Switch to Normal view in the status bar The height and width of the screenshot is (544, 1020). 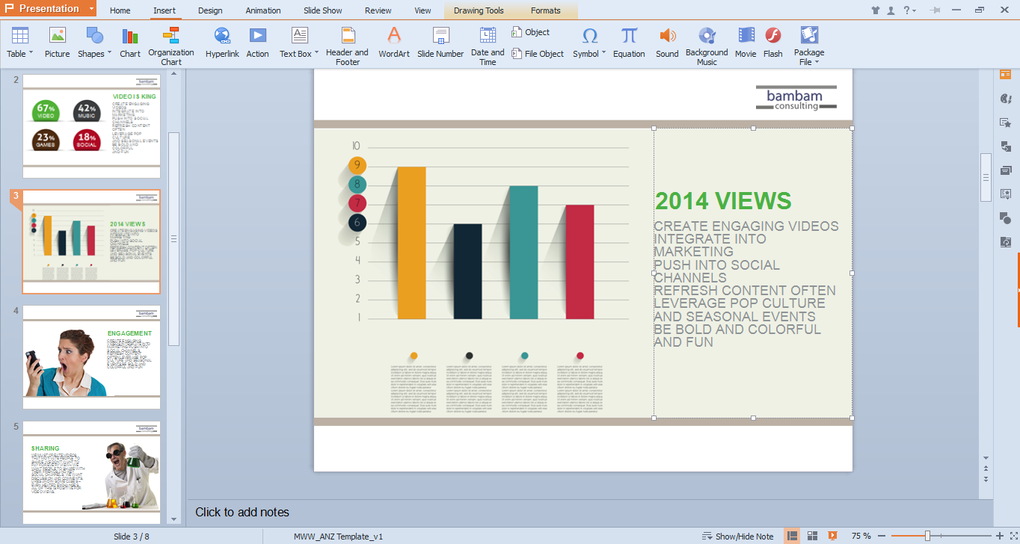click(x=792, y=536)
